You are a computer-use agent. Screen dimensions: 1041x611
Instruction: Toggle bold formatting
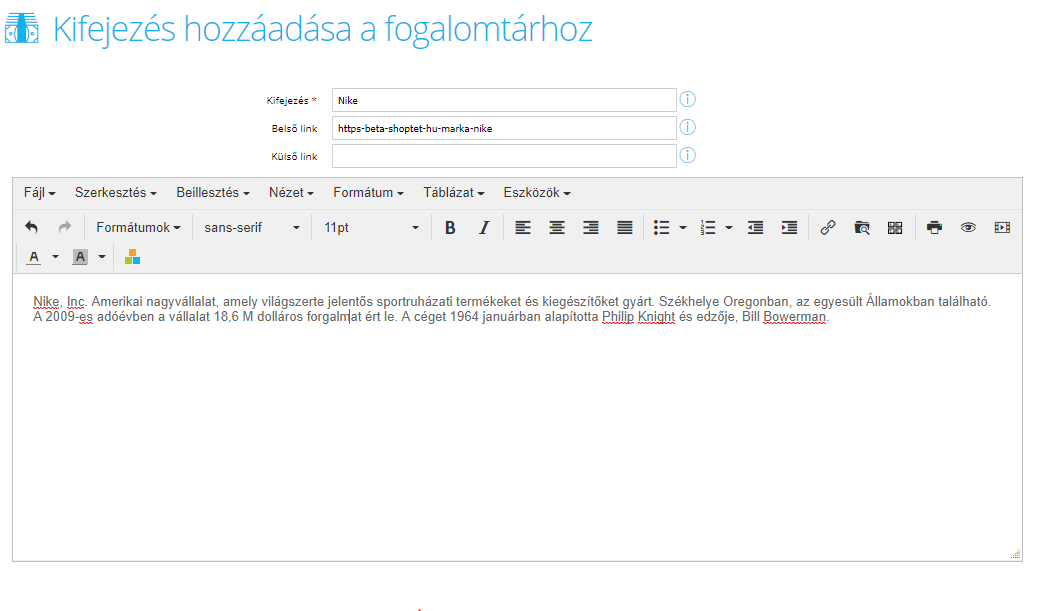coord(450,227)
